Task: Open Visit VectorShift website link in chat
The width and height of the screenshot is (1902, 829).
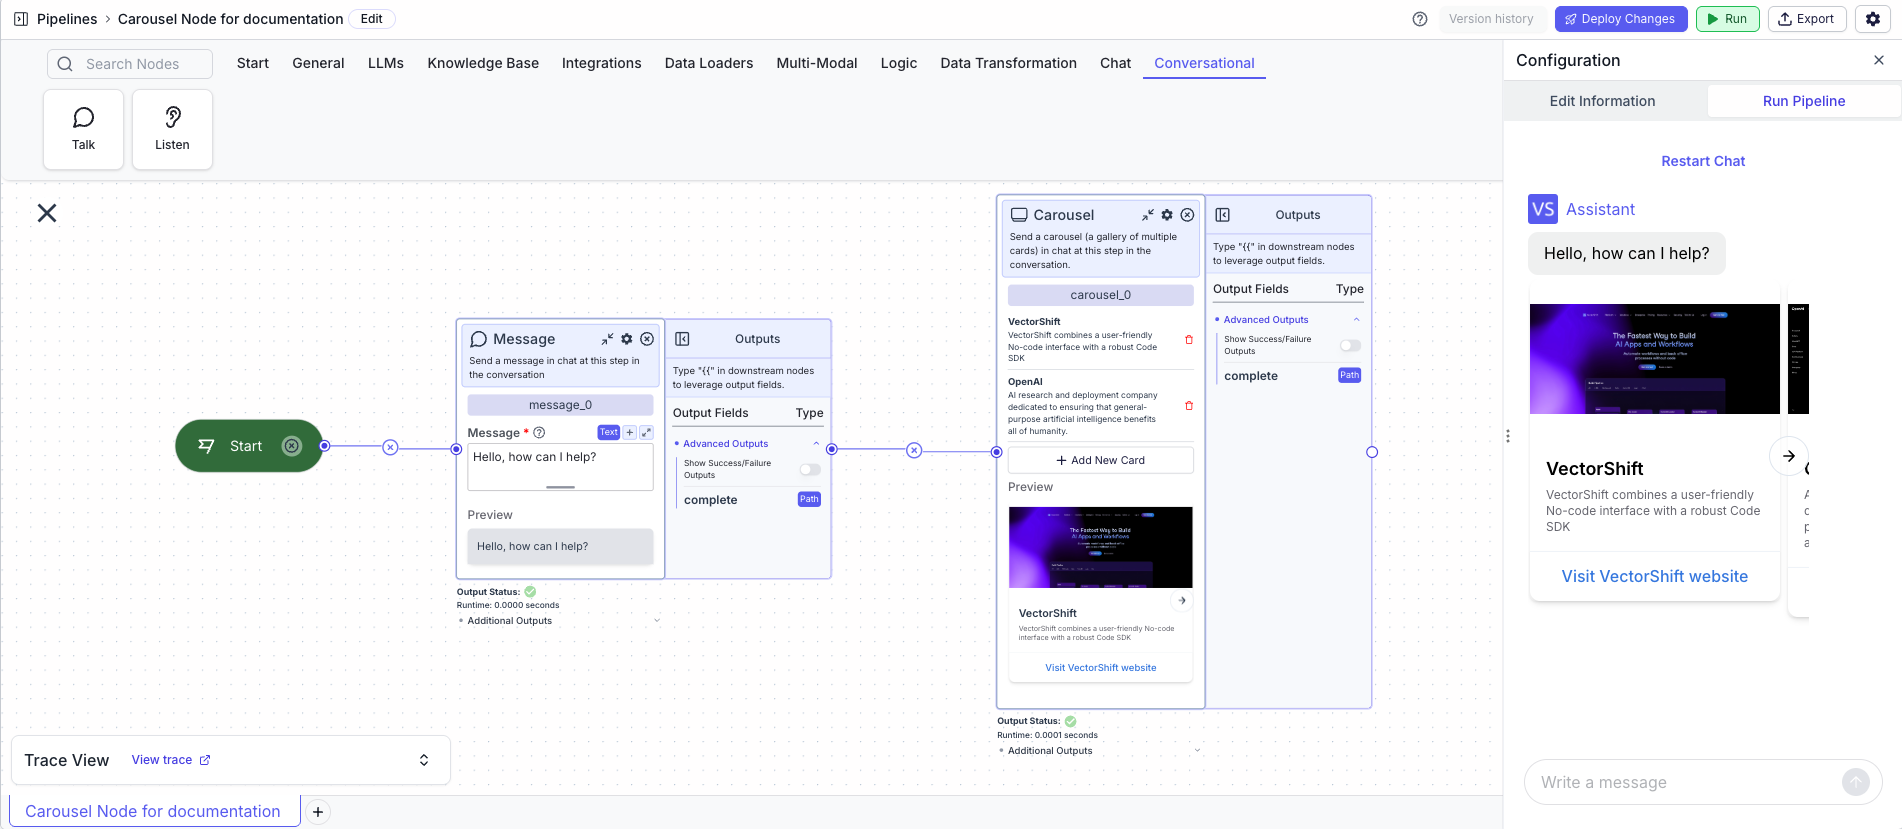Action: (x=1655, y=576)
